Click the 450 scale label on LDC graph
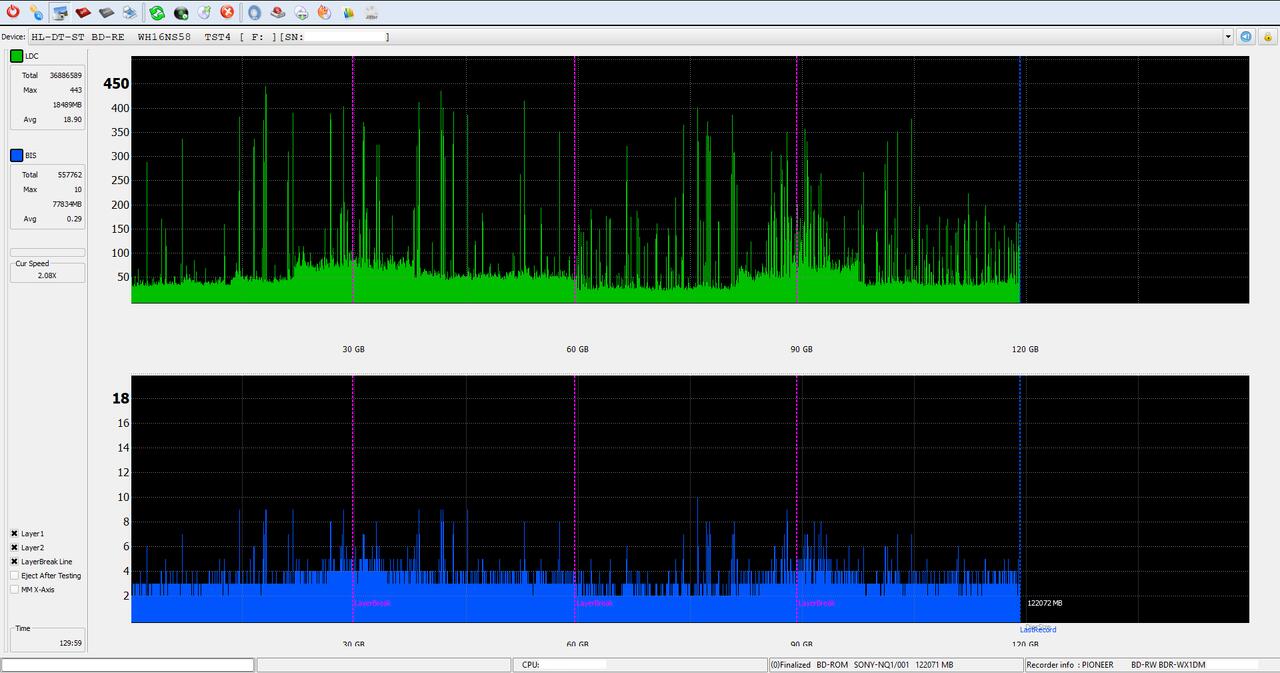 116,84
